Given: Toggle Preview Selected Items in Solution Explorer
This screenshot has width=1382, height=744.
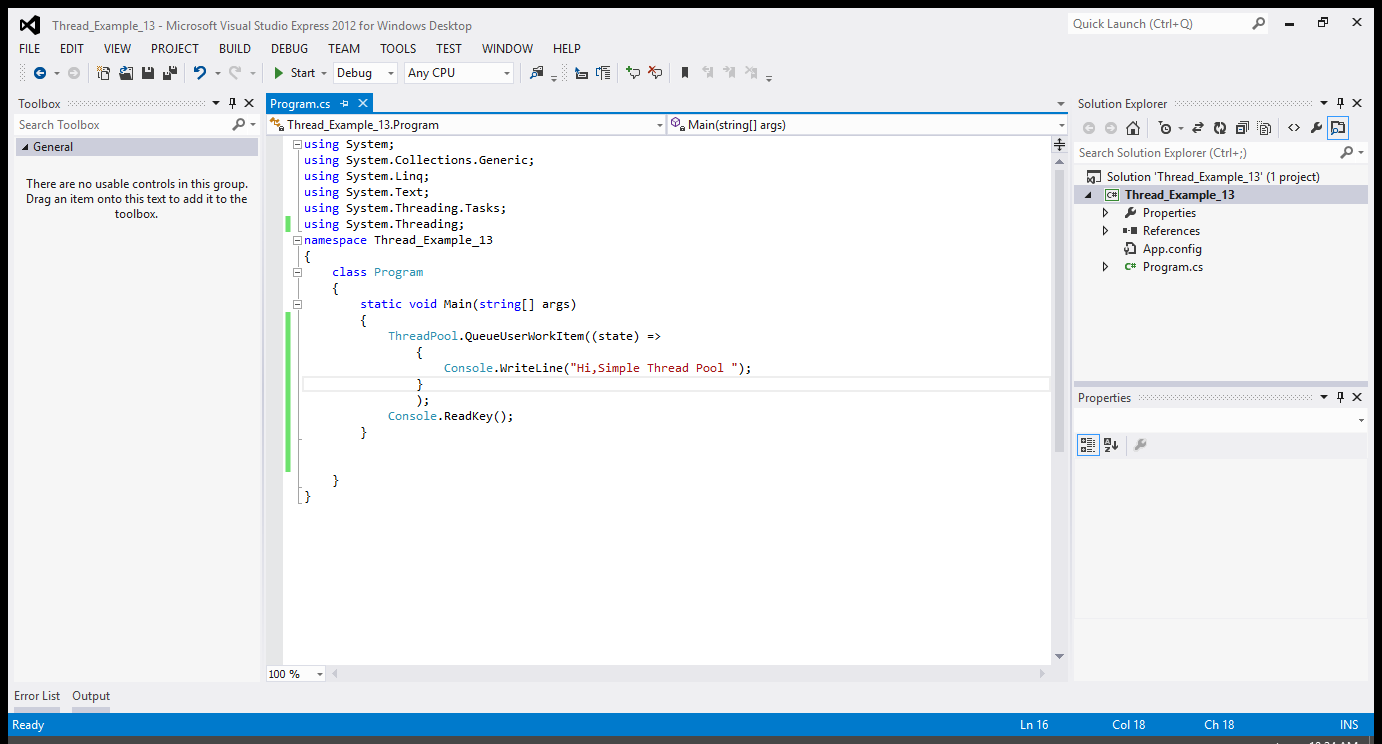Looking at the screenshot, I should point(1338,128).
